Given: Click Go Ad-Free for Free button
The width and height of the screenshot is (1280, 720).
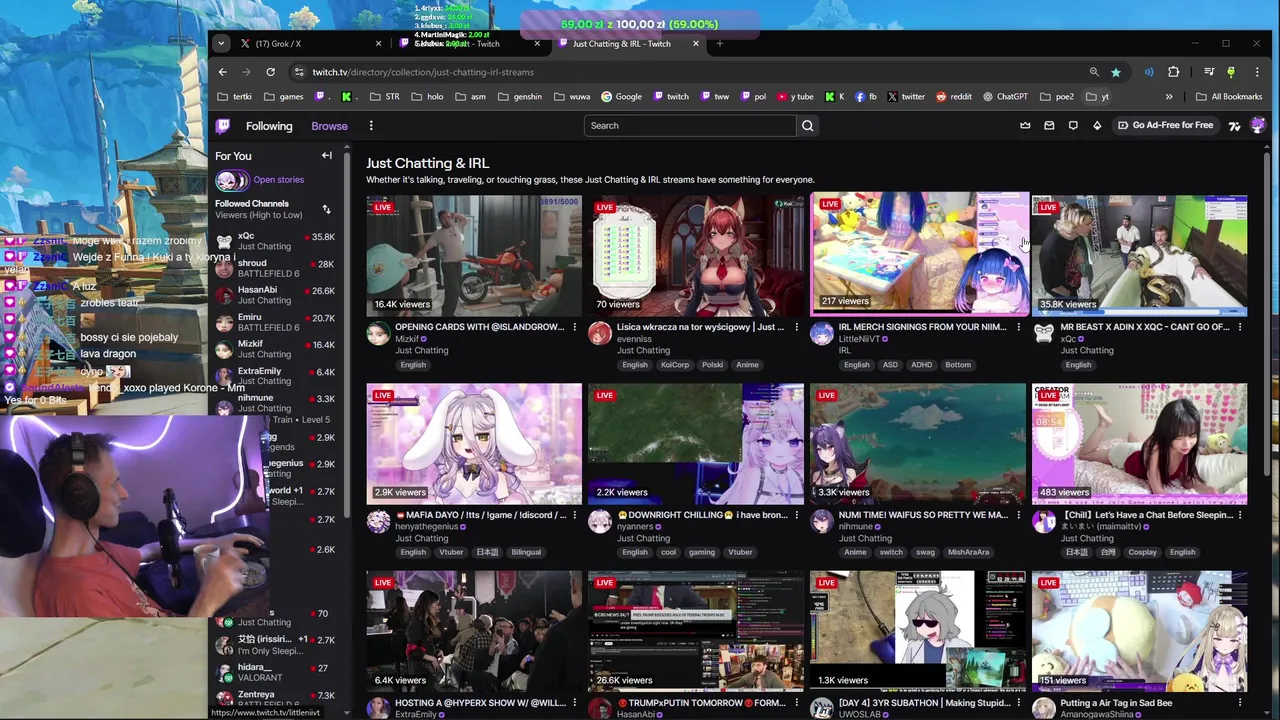Looking at the screenshot, I should 1165,125.
